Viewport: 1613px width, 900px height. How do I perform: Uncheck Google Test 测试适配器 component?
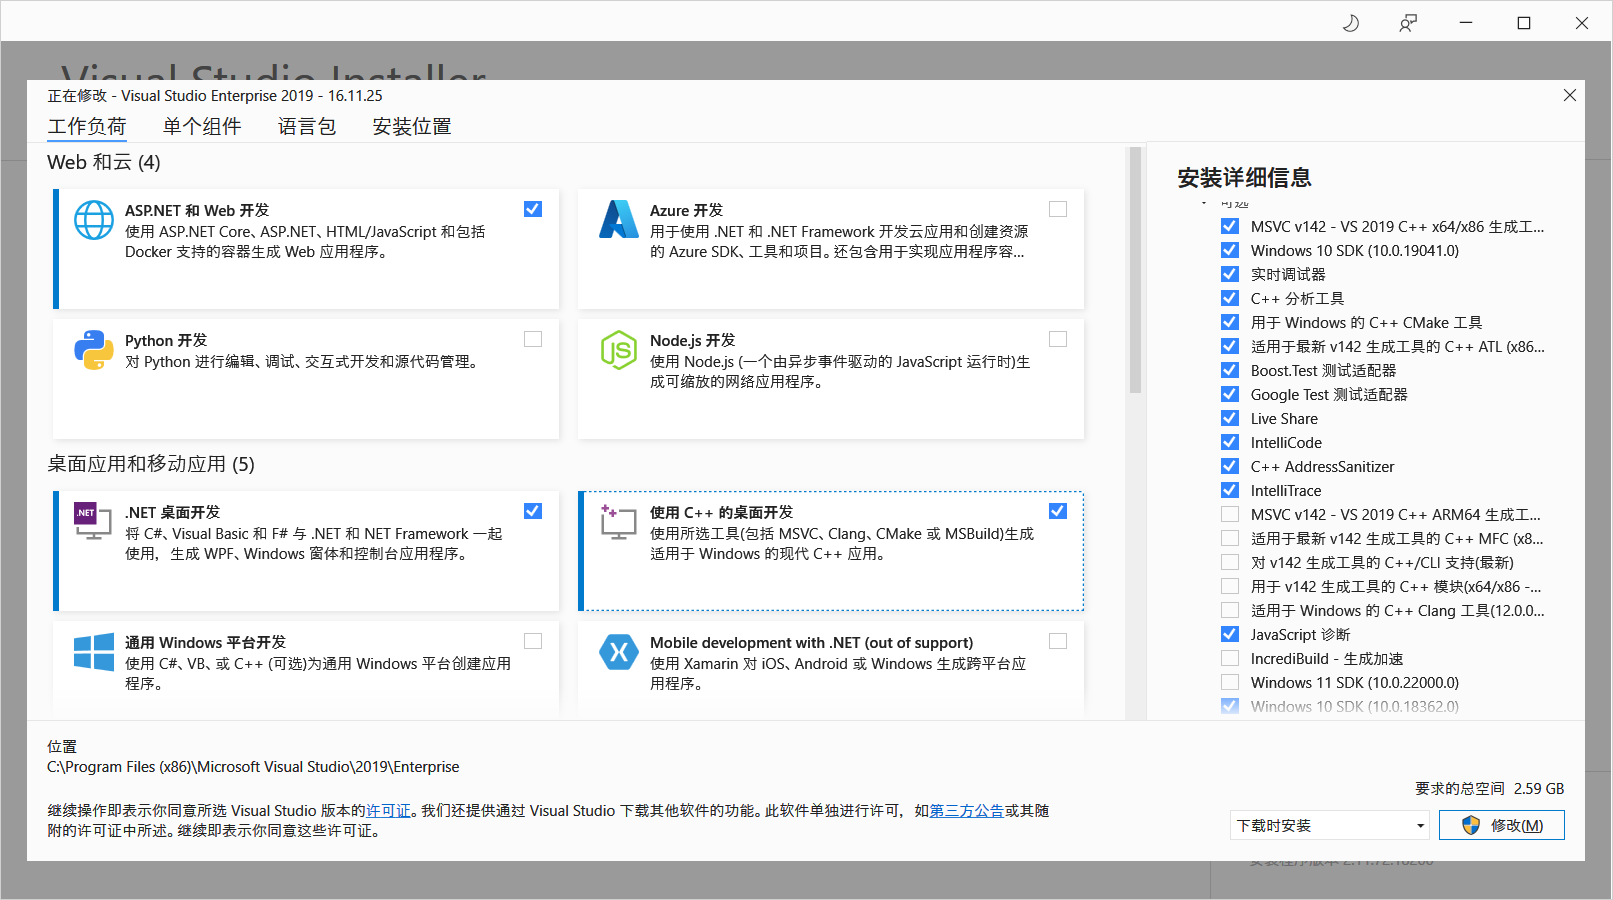pyautogui.click(x=1230, y=394)
